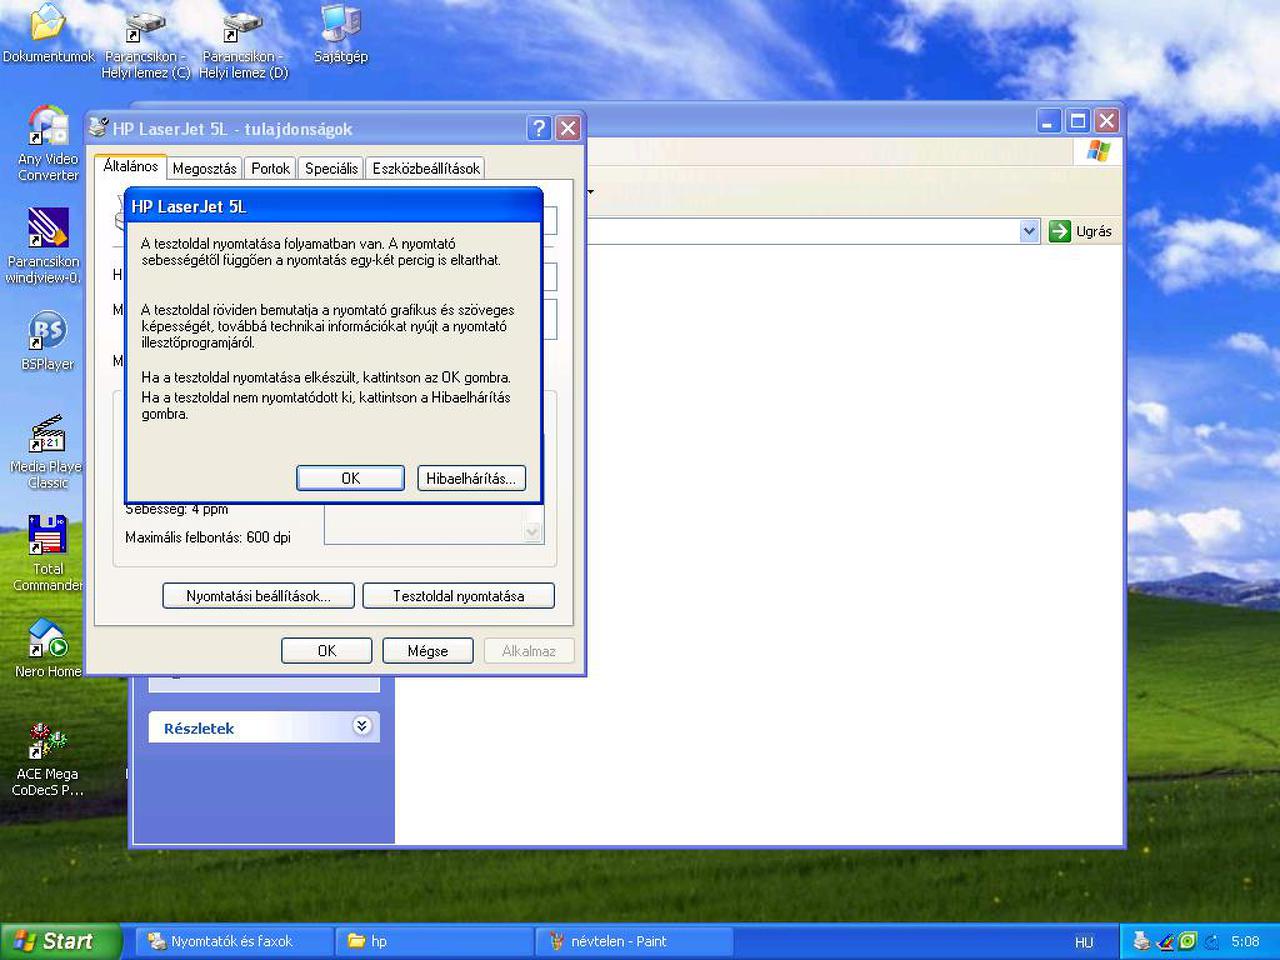The width and height of the screenshot is (1280, 960).
Task: Switch to Nyomtatók és faxok taskbar item
Action: coord(232,941)
